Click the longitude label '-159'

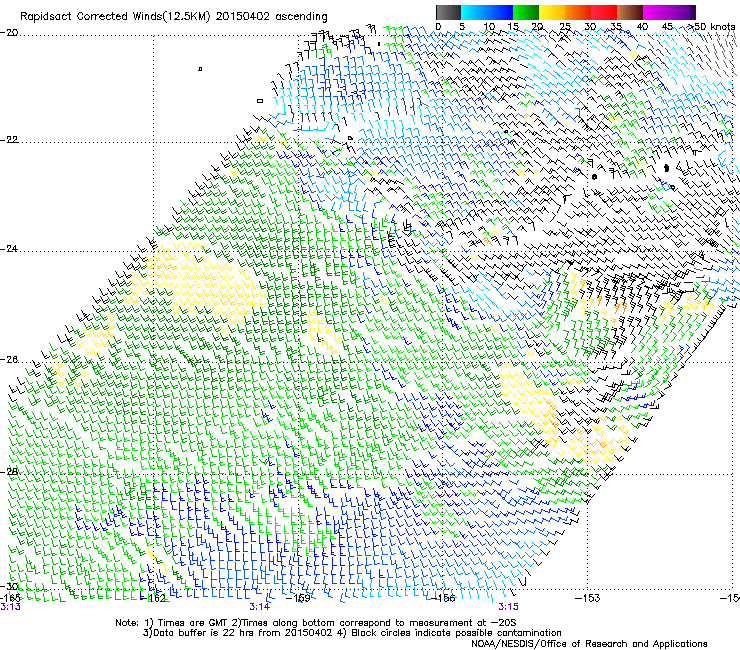click(298, 598)
